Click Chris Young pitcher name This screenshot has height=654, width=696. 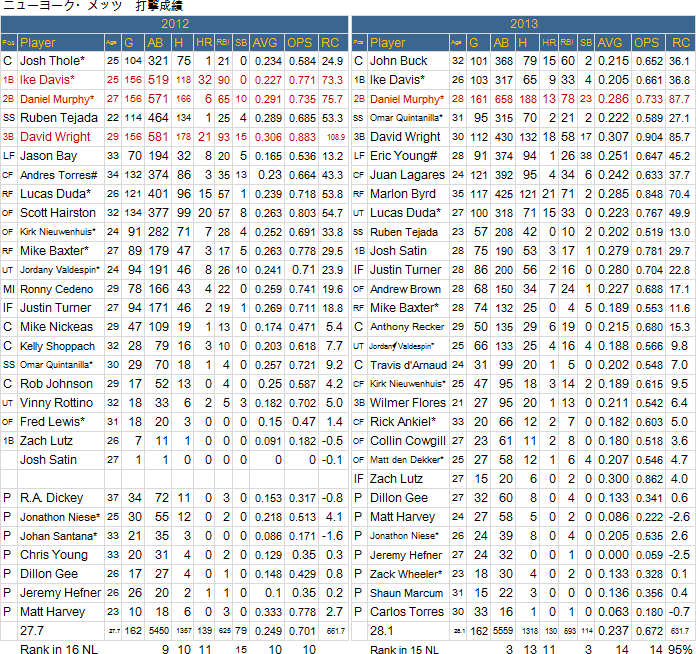[x=54, y=555]
